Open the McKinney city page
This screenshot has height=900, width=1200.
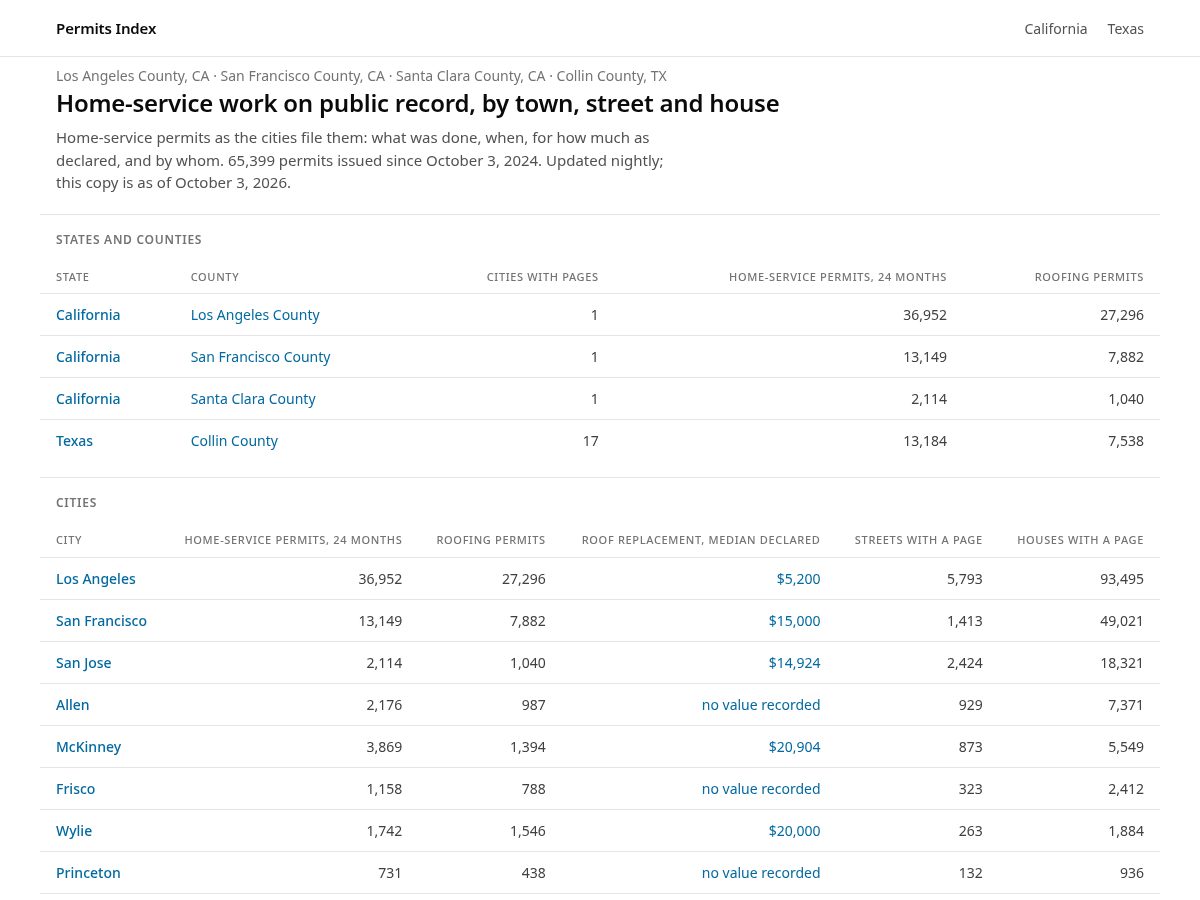(88, 747)
